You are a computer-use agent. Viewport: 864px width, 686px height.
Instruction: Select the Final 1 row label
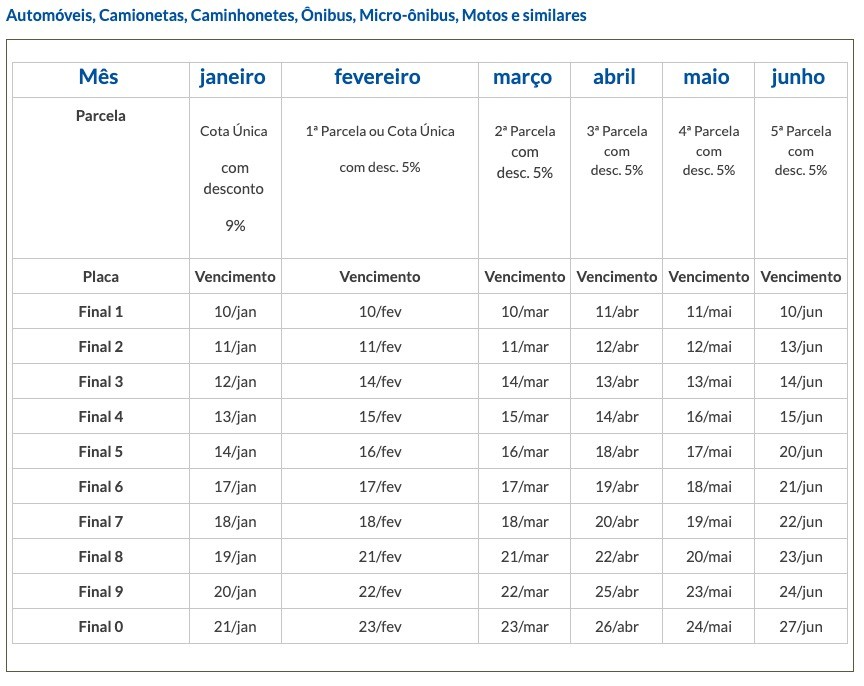pos(101,312)
